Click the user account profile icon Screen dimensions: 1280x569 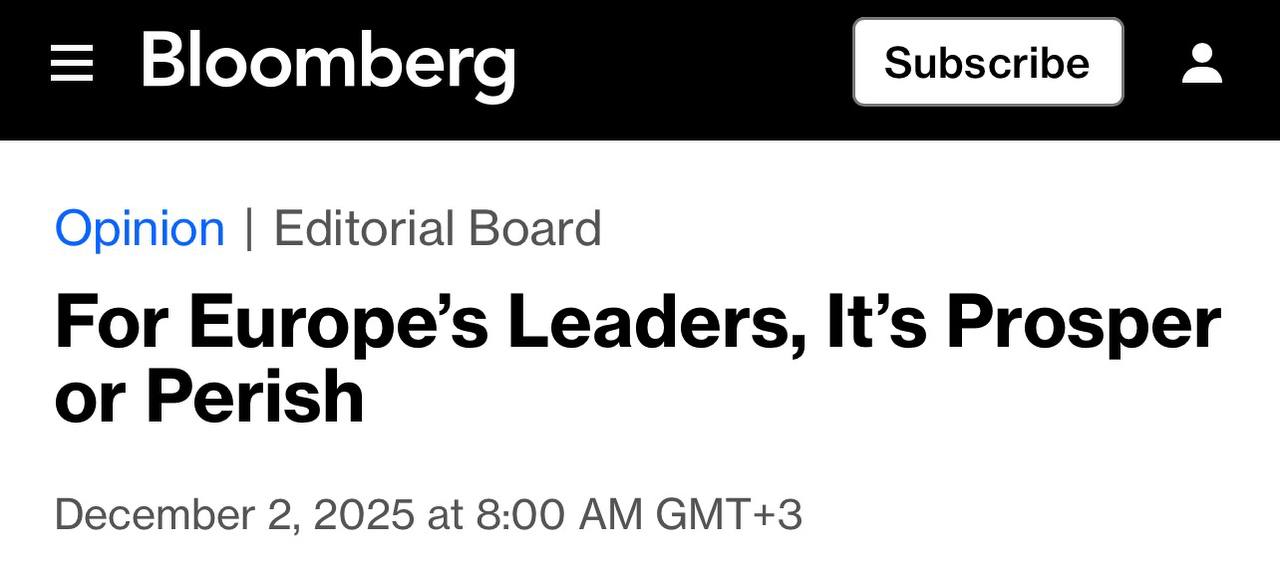point(1202,63)
